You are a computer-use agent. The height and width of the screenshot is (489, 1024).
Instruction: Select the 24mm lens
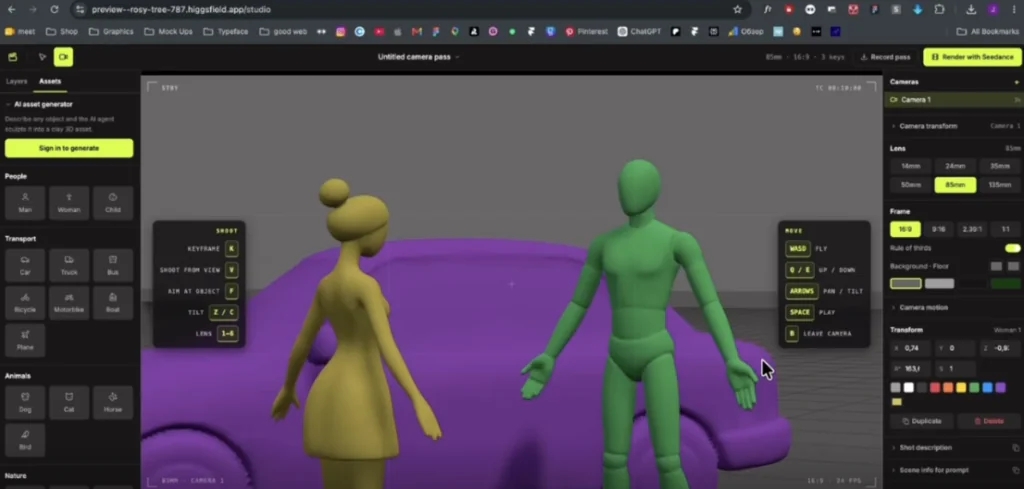coord(955,166)
